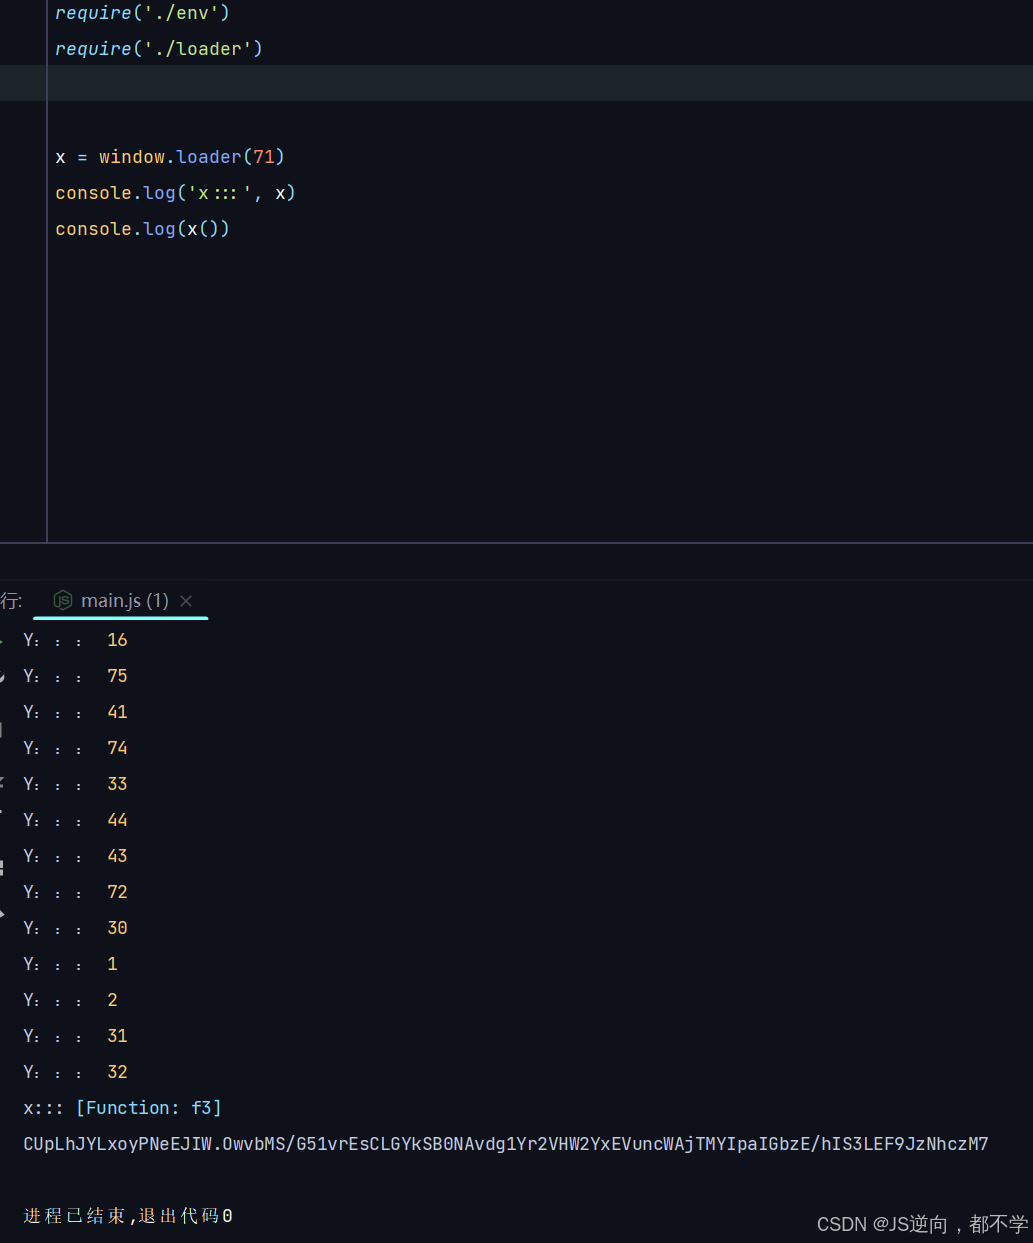This screenshot has height=1243, width=1033.
Task: Click the console output value 75
Action: coord(117,676)
